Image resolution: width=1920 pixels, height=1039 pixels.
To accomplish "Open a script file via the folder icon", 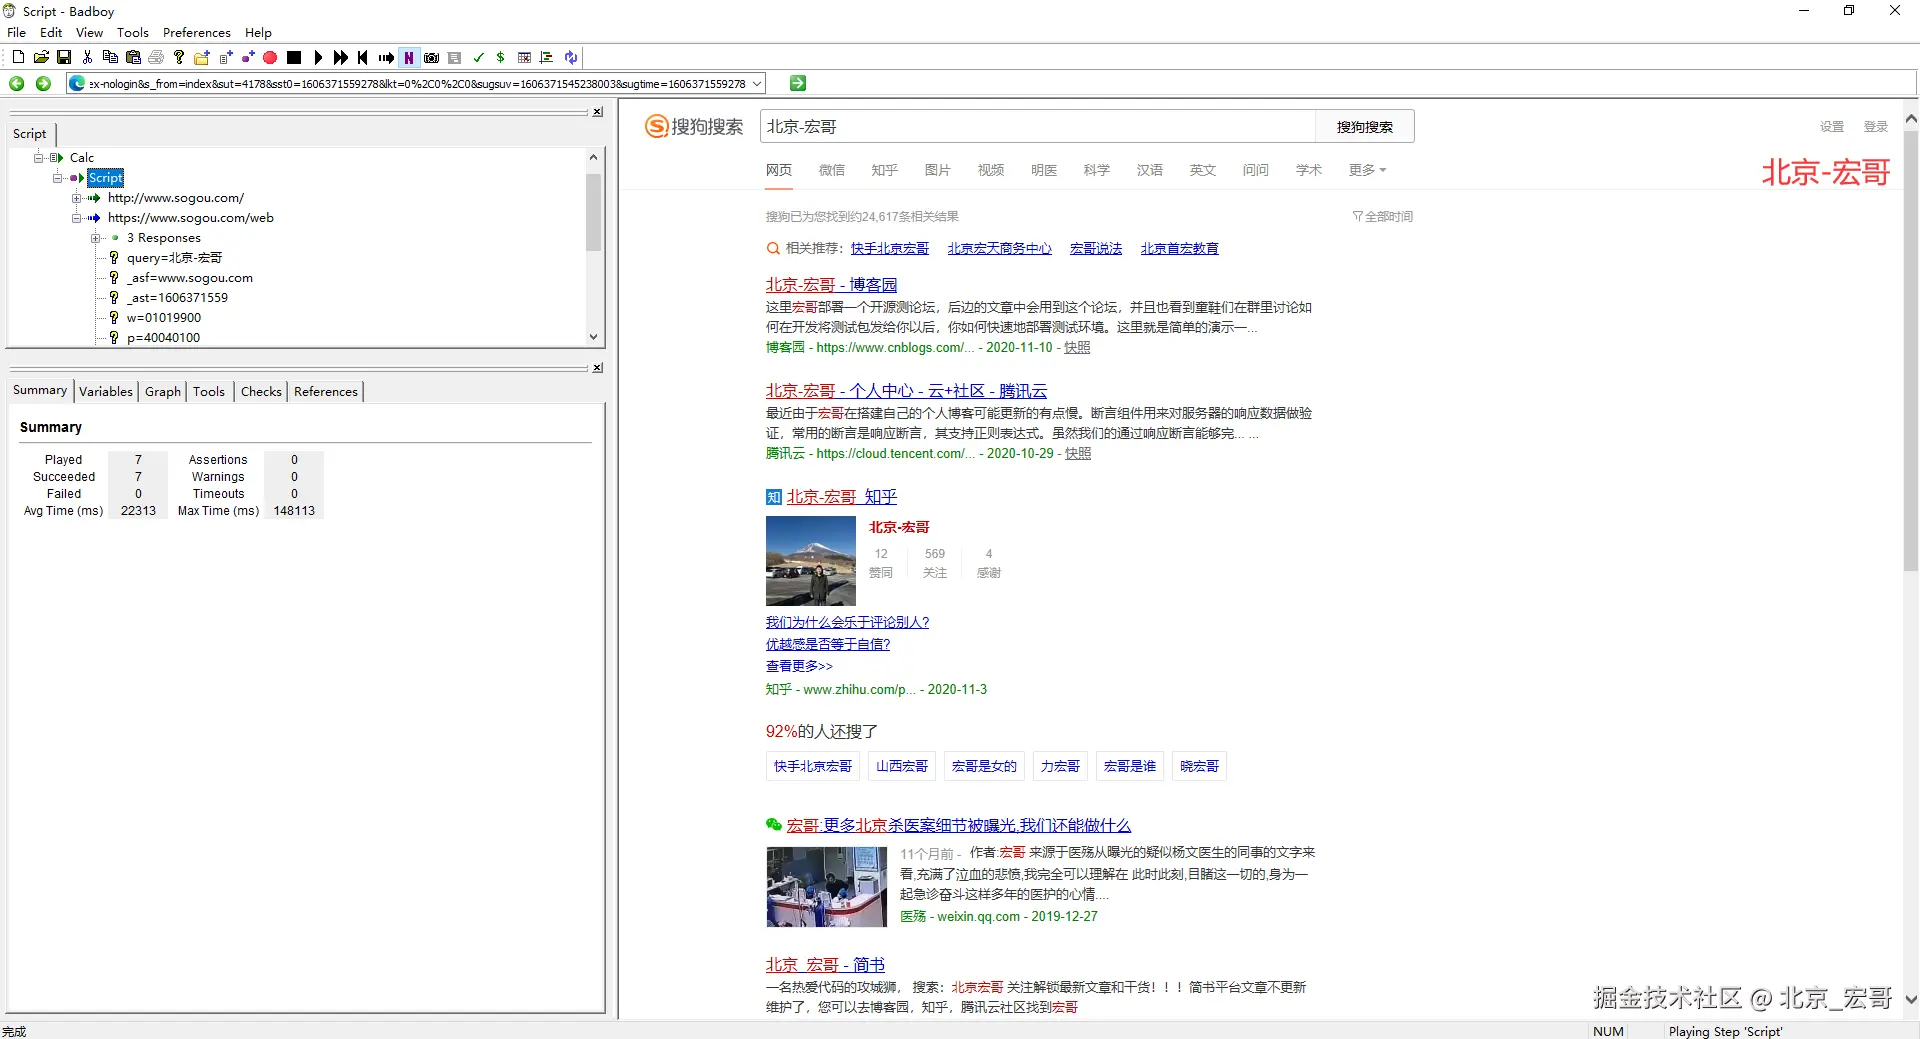I will tap(41, 58).
